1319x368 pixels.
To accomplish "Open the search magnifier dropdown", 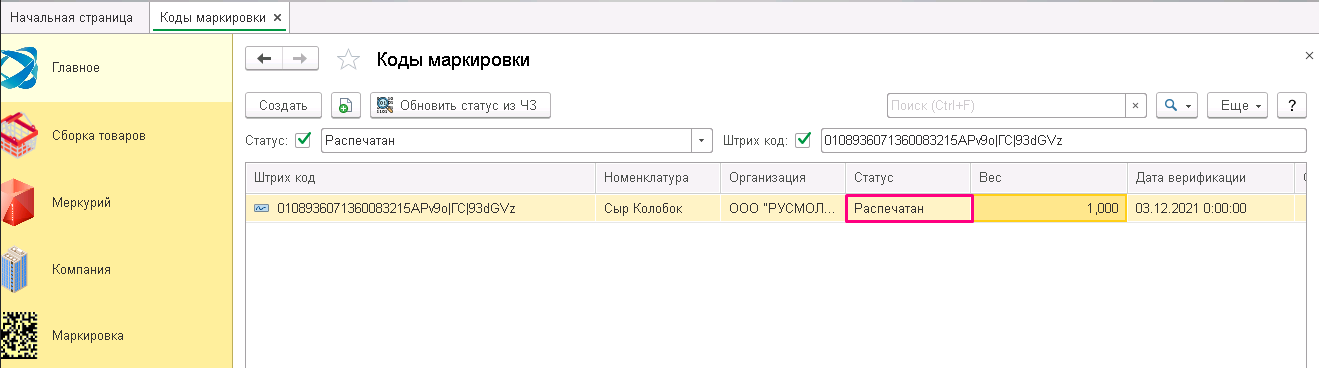I will [x=1177, y=105].
